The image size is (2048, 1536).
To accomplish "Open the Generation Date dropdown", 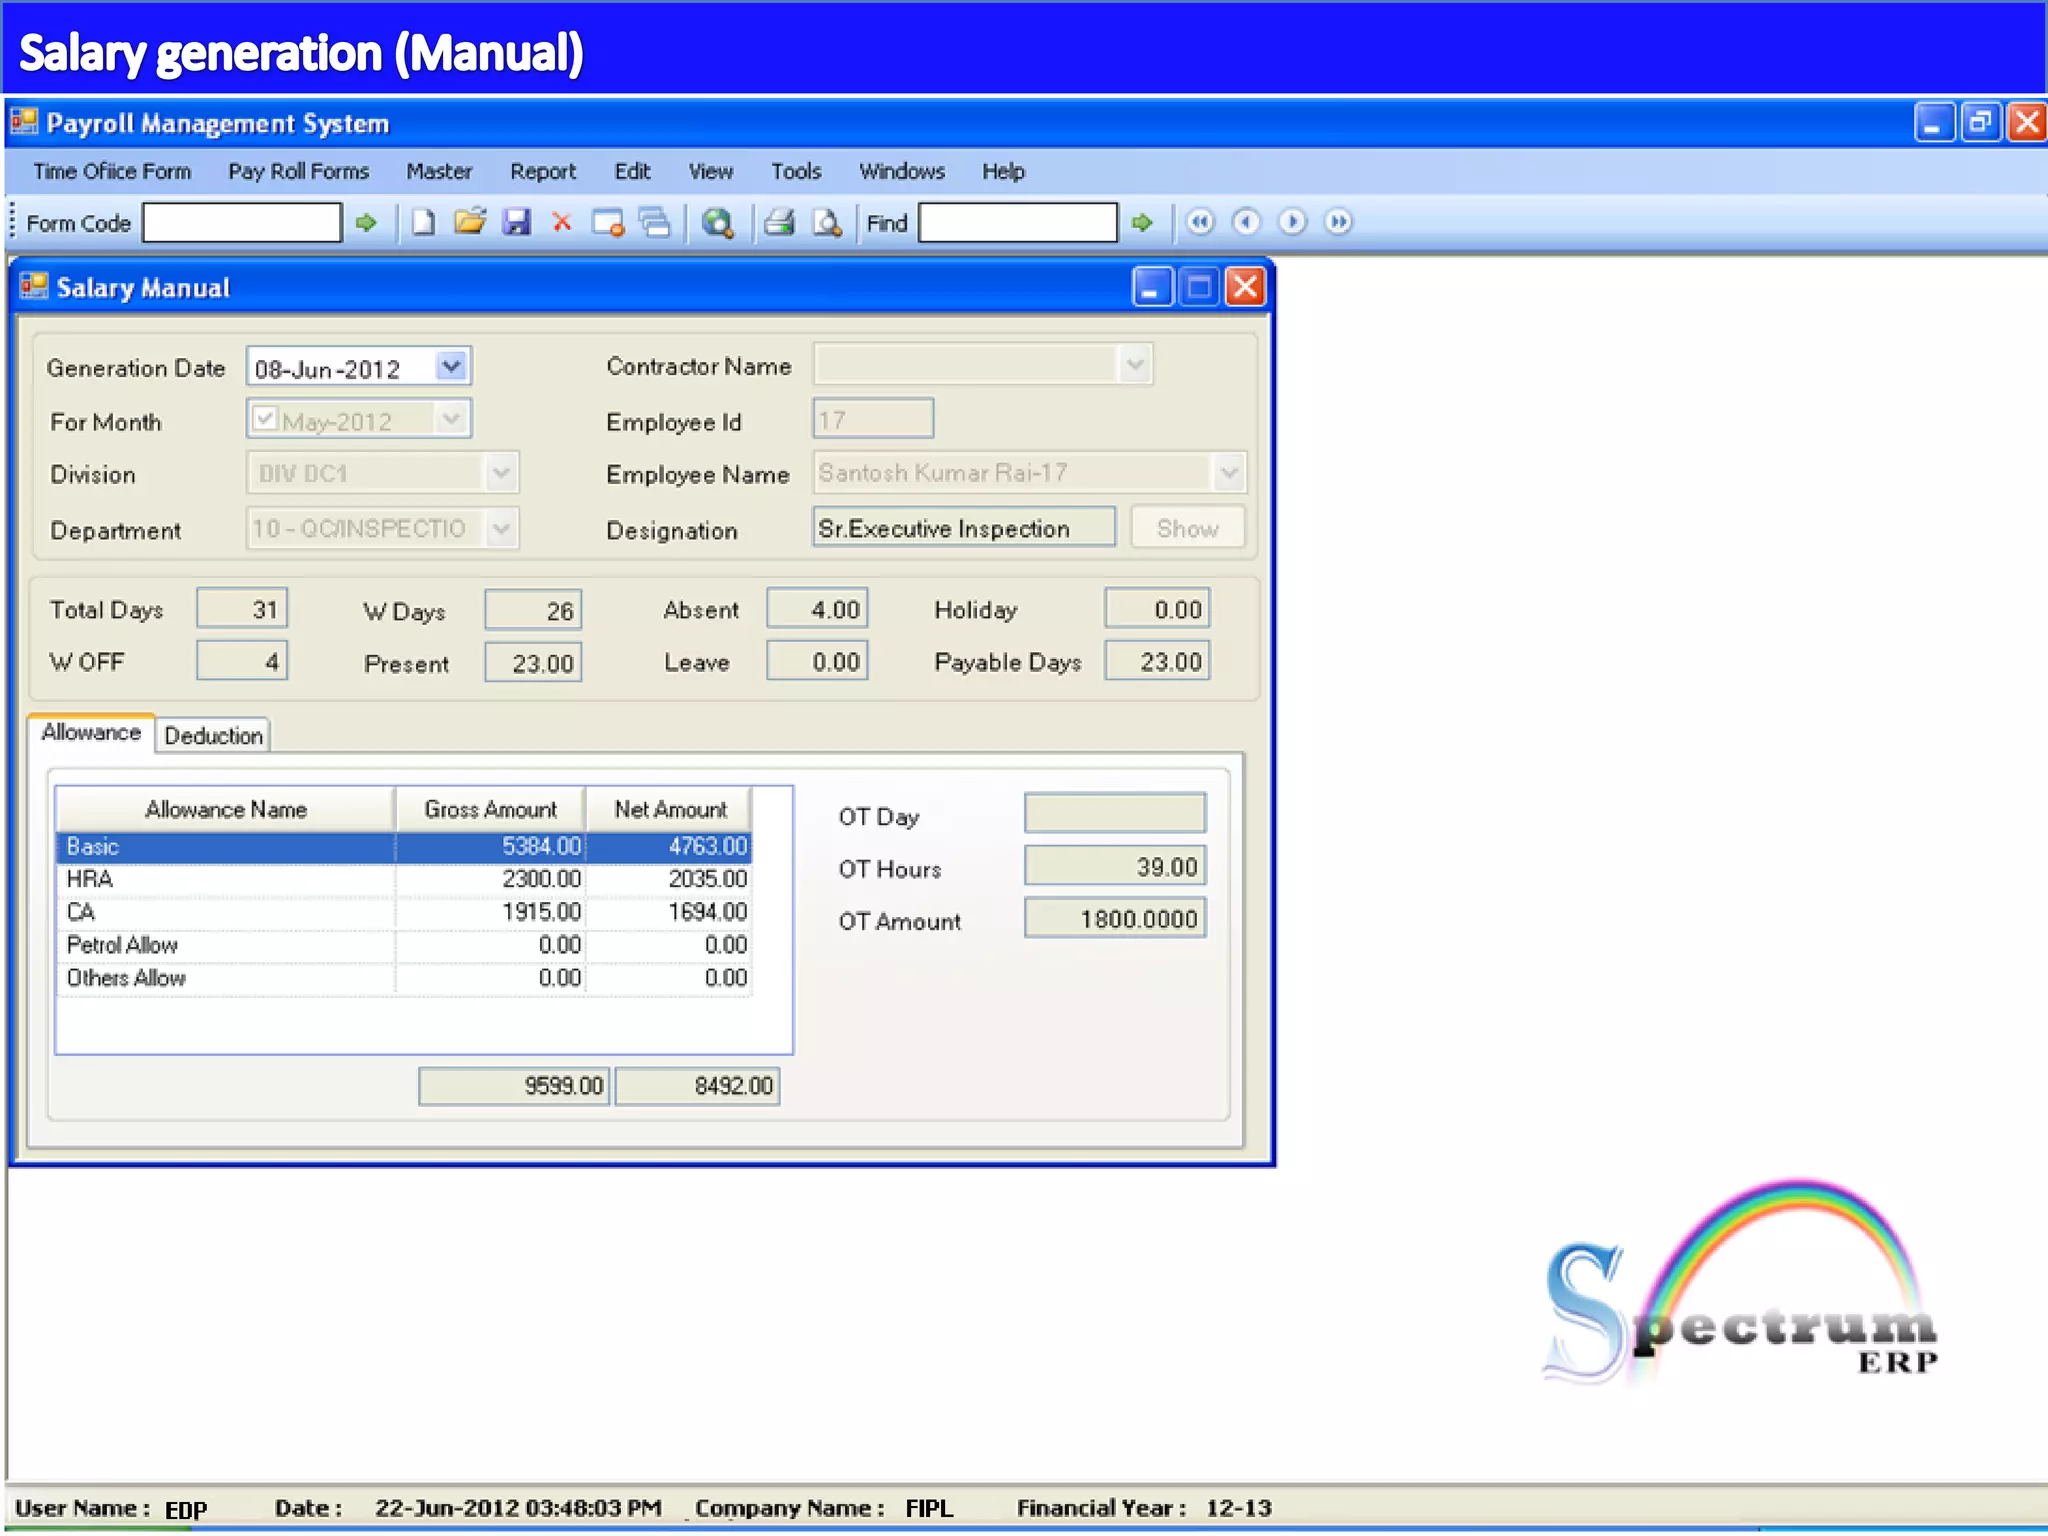I will tap(452, 367).
